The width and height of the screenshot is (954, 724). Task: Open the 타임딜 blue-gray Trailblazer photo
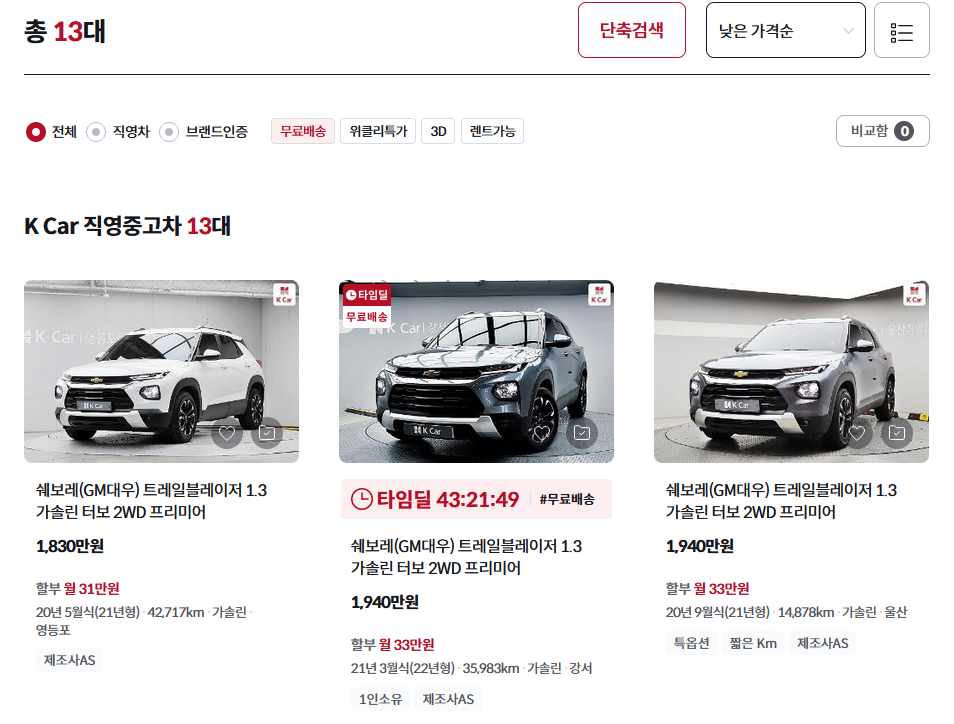(x=476, y=371)
